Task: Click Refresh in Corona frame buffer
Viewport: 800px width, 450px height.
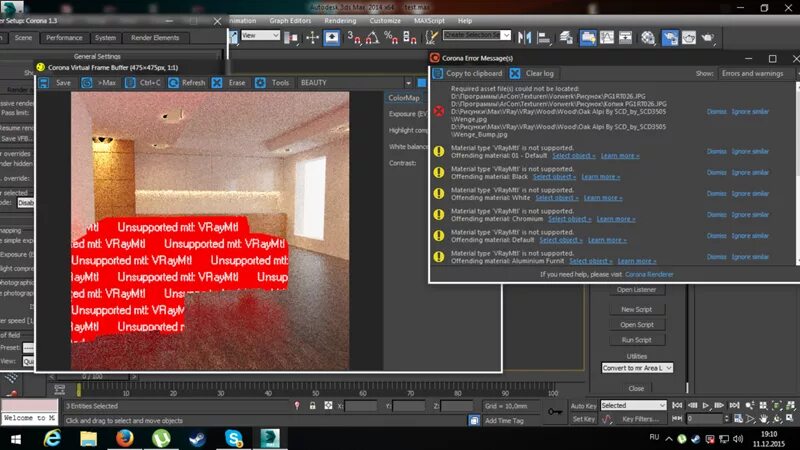Action: 187,83
